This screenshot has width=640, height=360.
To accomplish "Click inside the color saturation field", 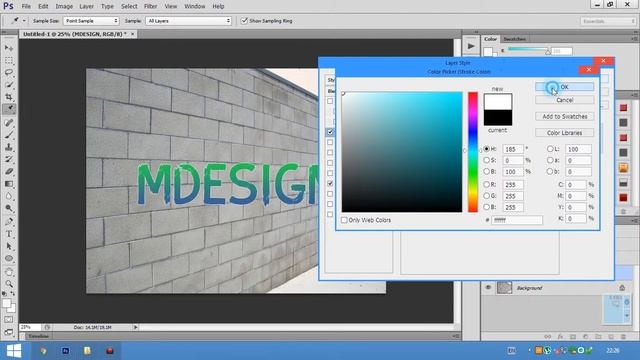I will pos(402,152).
